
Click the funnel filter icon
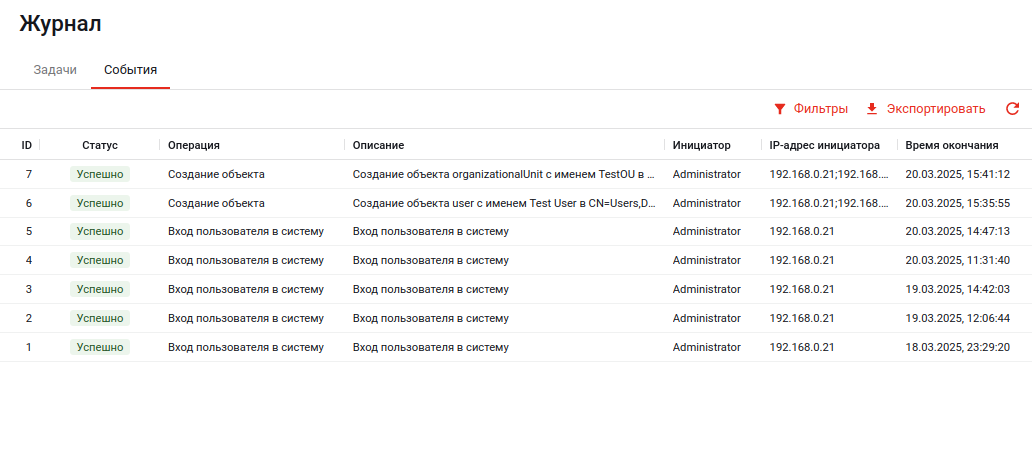pos(780,109)
